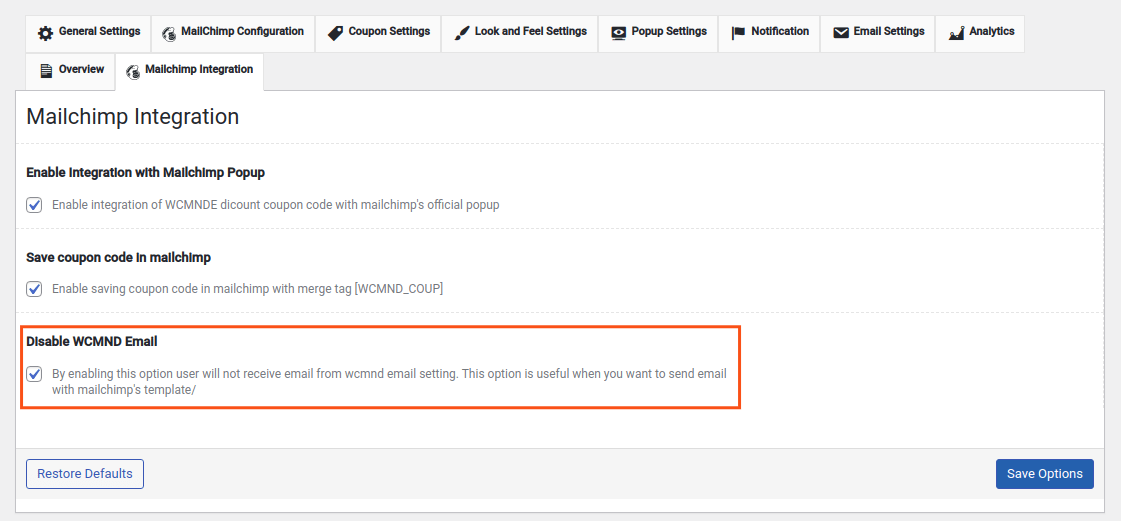Click the Restore Defaults button
This screenshot has height=521, width=1121.
pos(85,474)
